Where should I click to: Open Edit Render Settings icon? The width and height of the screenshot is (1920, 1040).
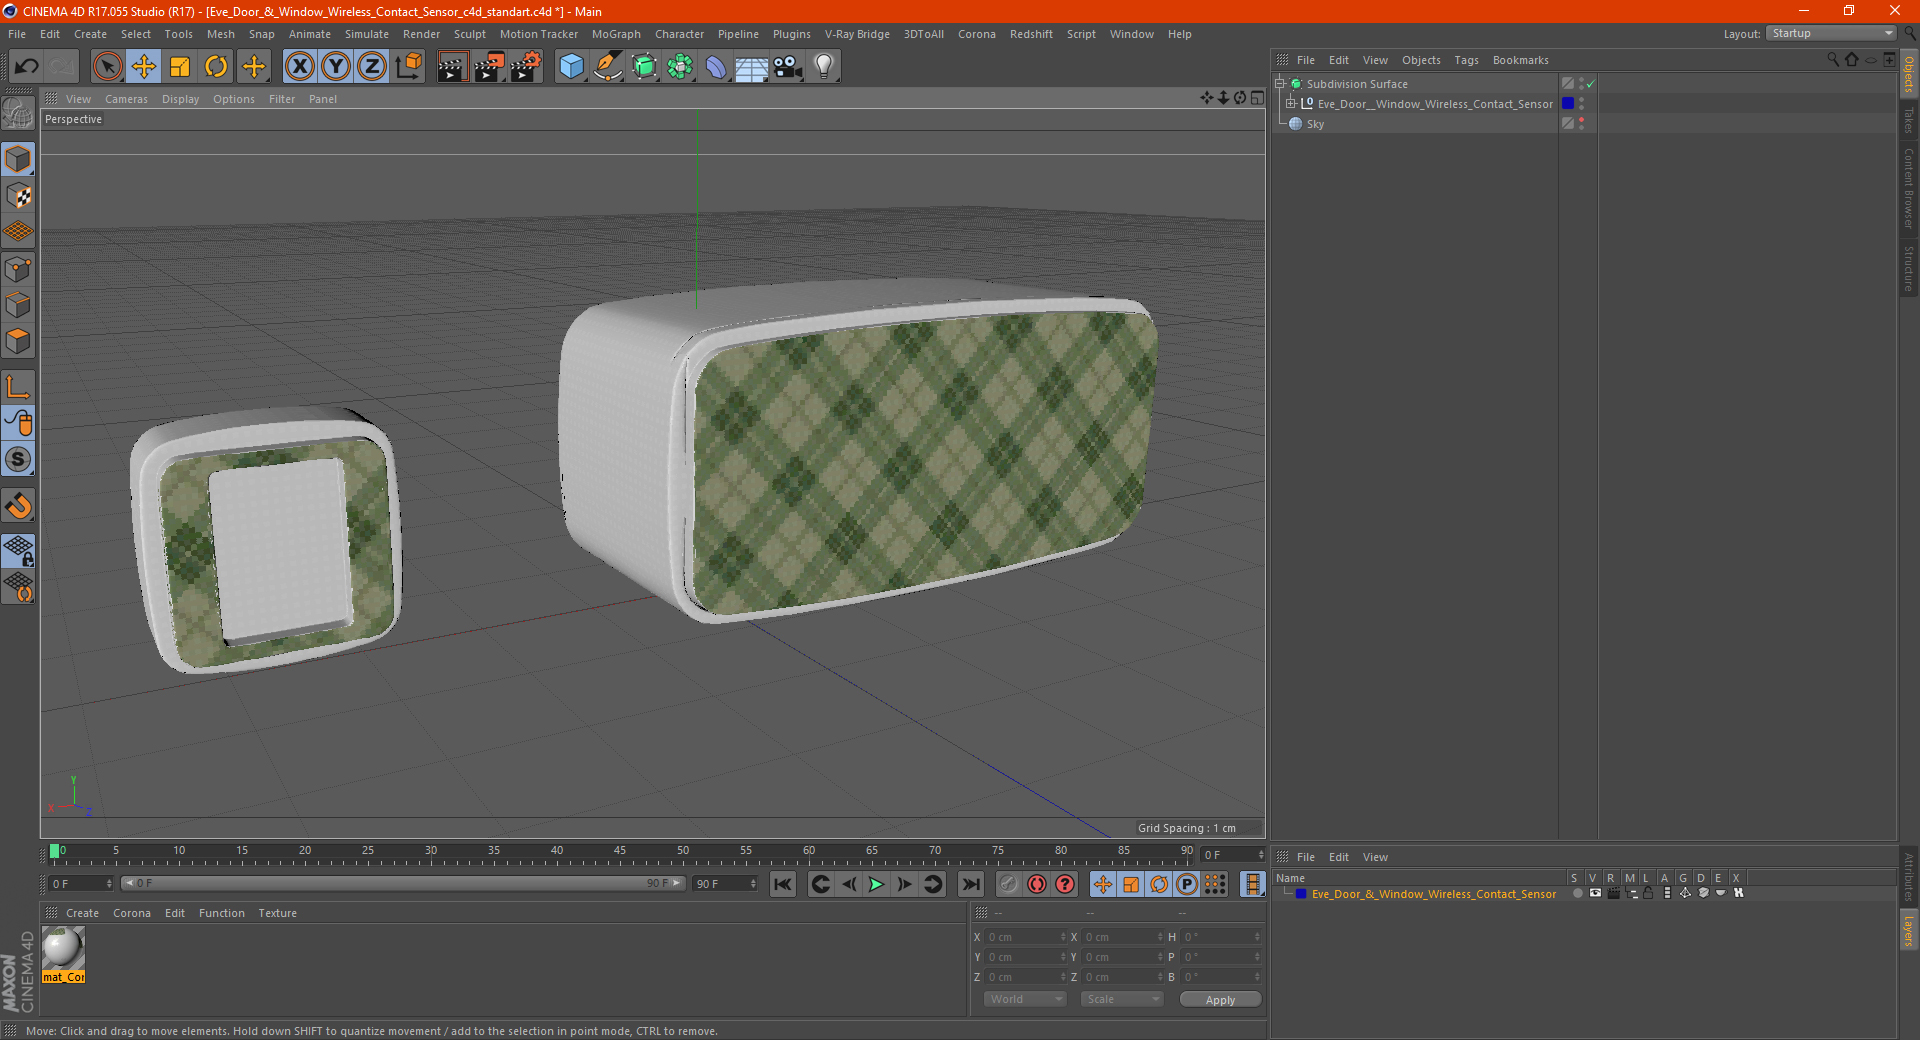[526, 67]
